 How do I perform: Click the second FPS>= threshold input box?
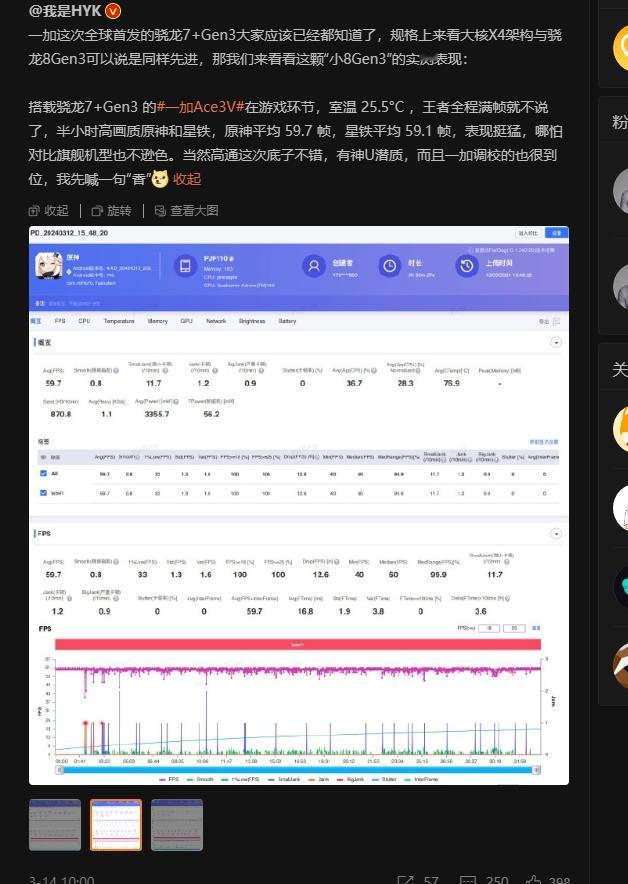click(514, 628)
